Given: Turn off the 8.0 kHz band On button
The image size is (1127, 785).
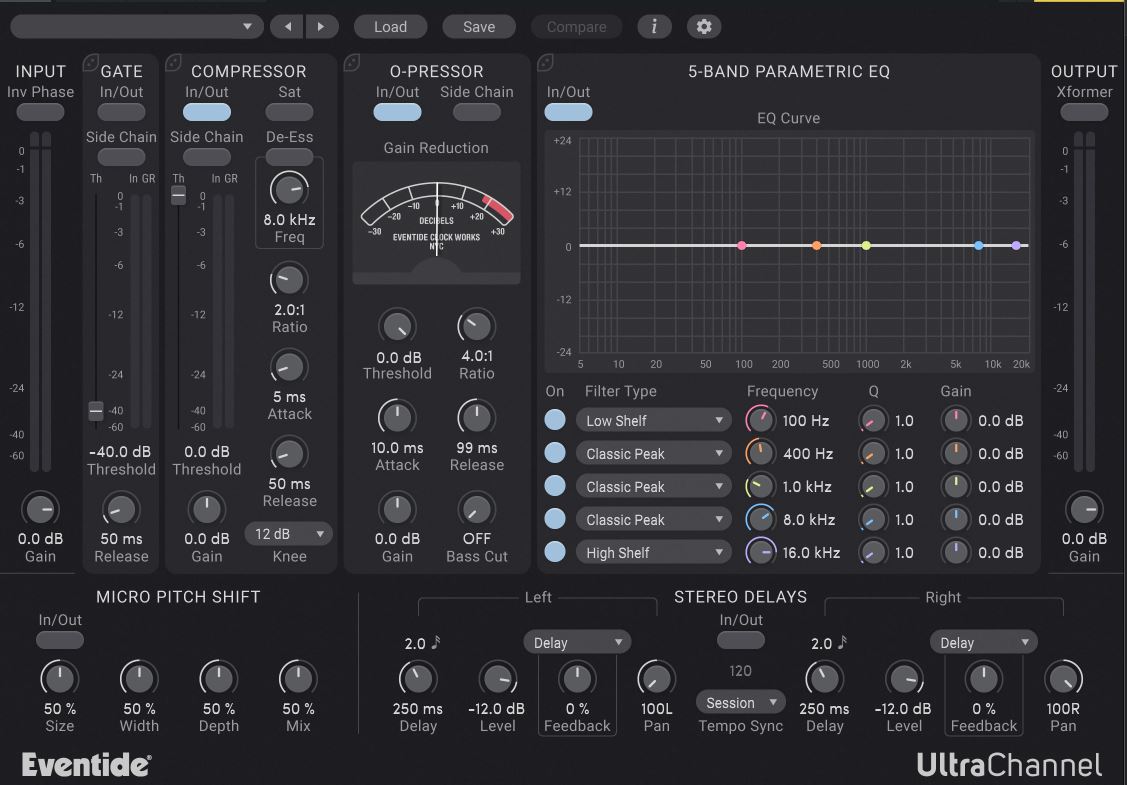Looking at the screenshot, I should tap(555, 519).
